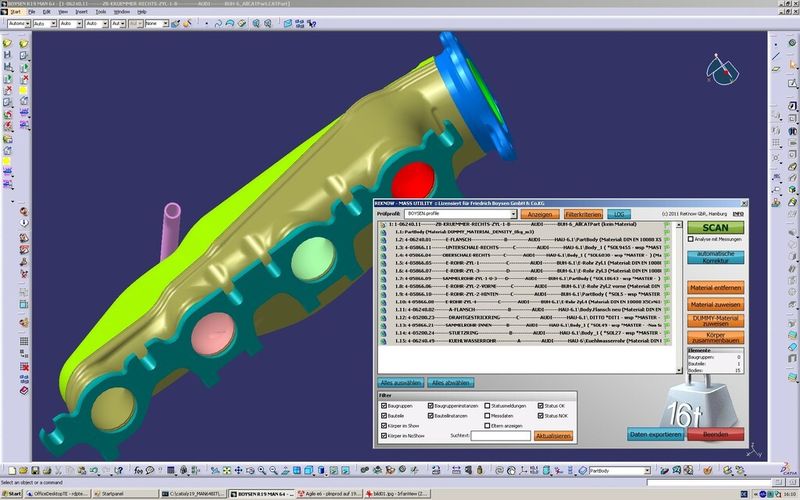Click the painter brush icon in top toolbar

tap(176, 23)
